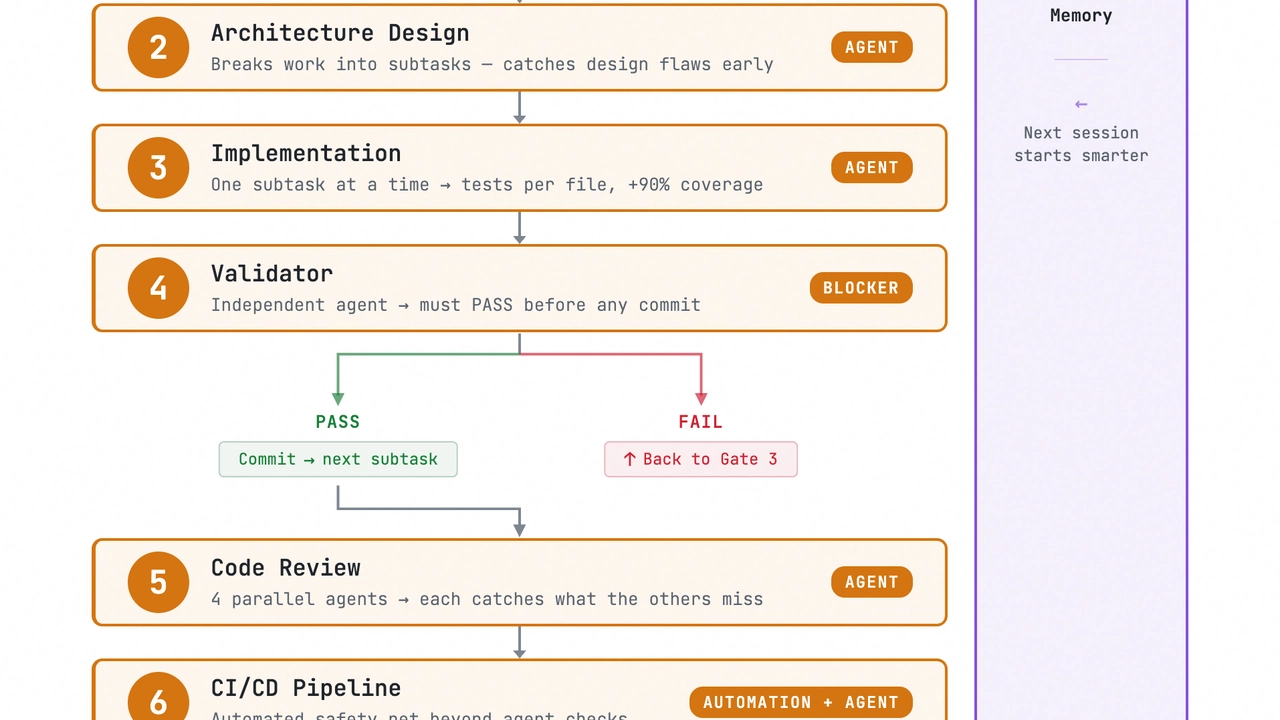Click the Commit → next subtask box

(338, 459)
